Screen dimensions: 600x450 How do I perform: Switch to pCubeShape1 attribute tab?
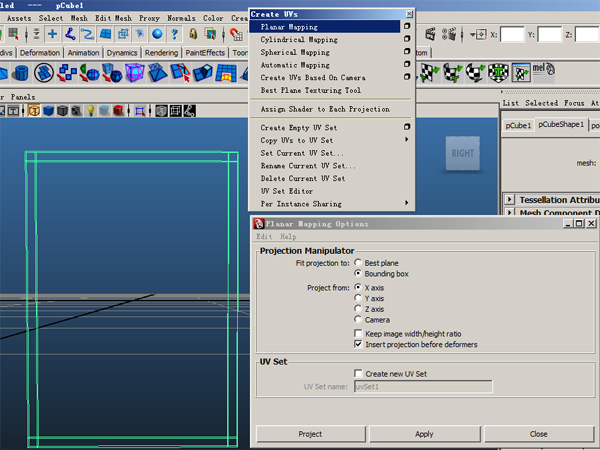click(x=561, y=124)
